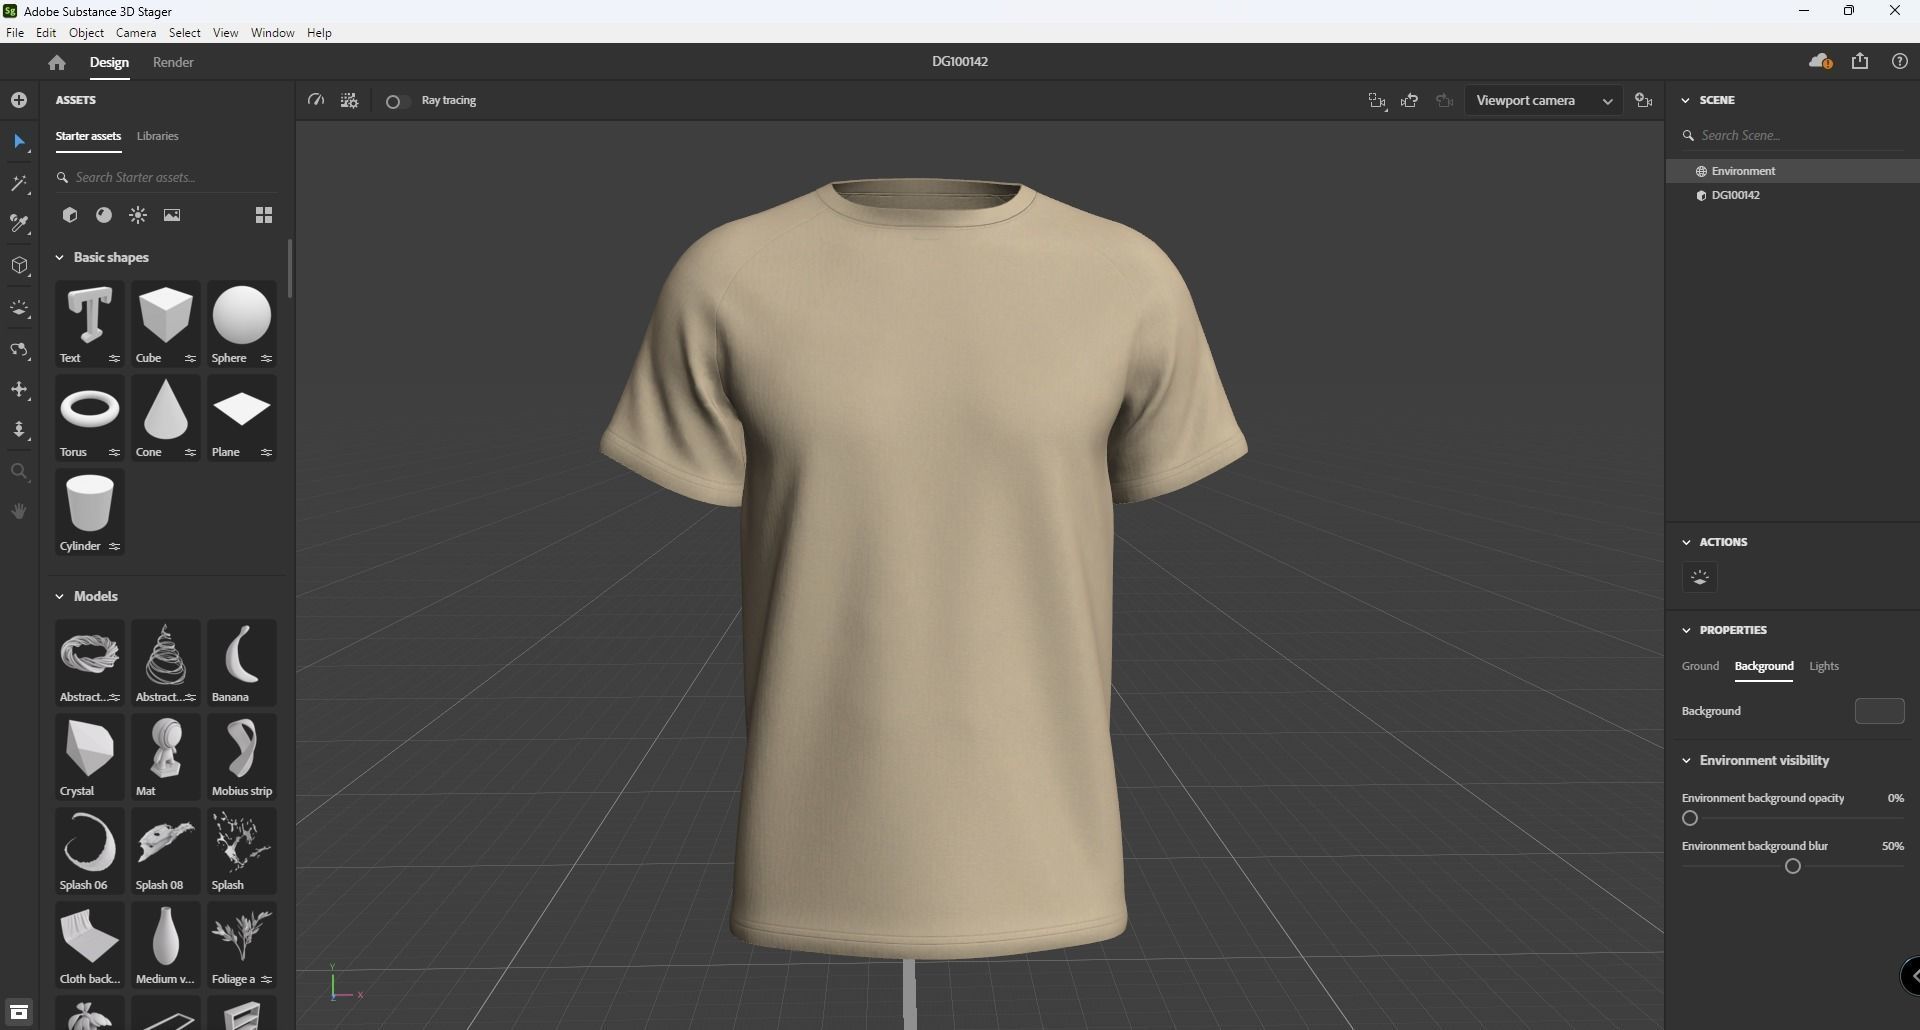Switch to the Libraries tab
Image resolution: width=1920 pixels, height=1030 pixels.
[158, 136]
